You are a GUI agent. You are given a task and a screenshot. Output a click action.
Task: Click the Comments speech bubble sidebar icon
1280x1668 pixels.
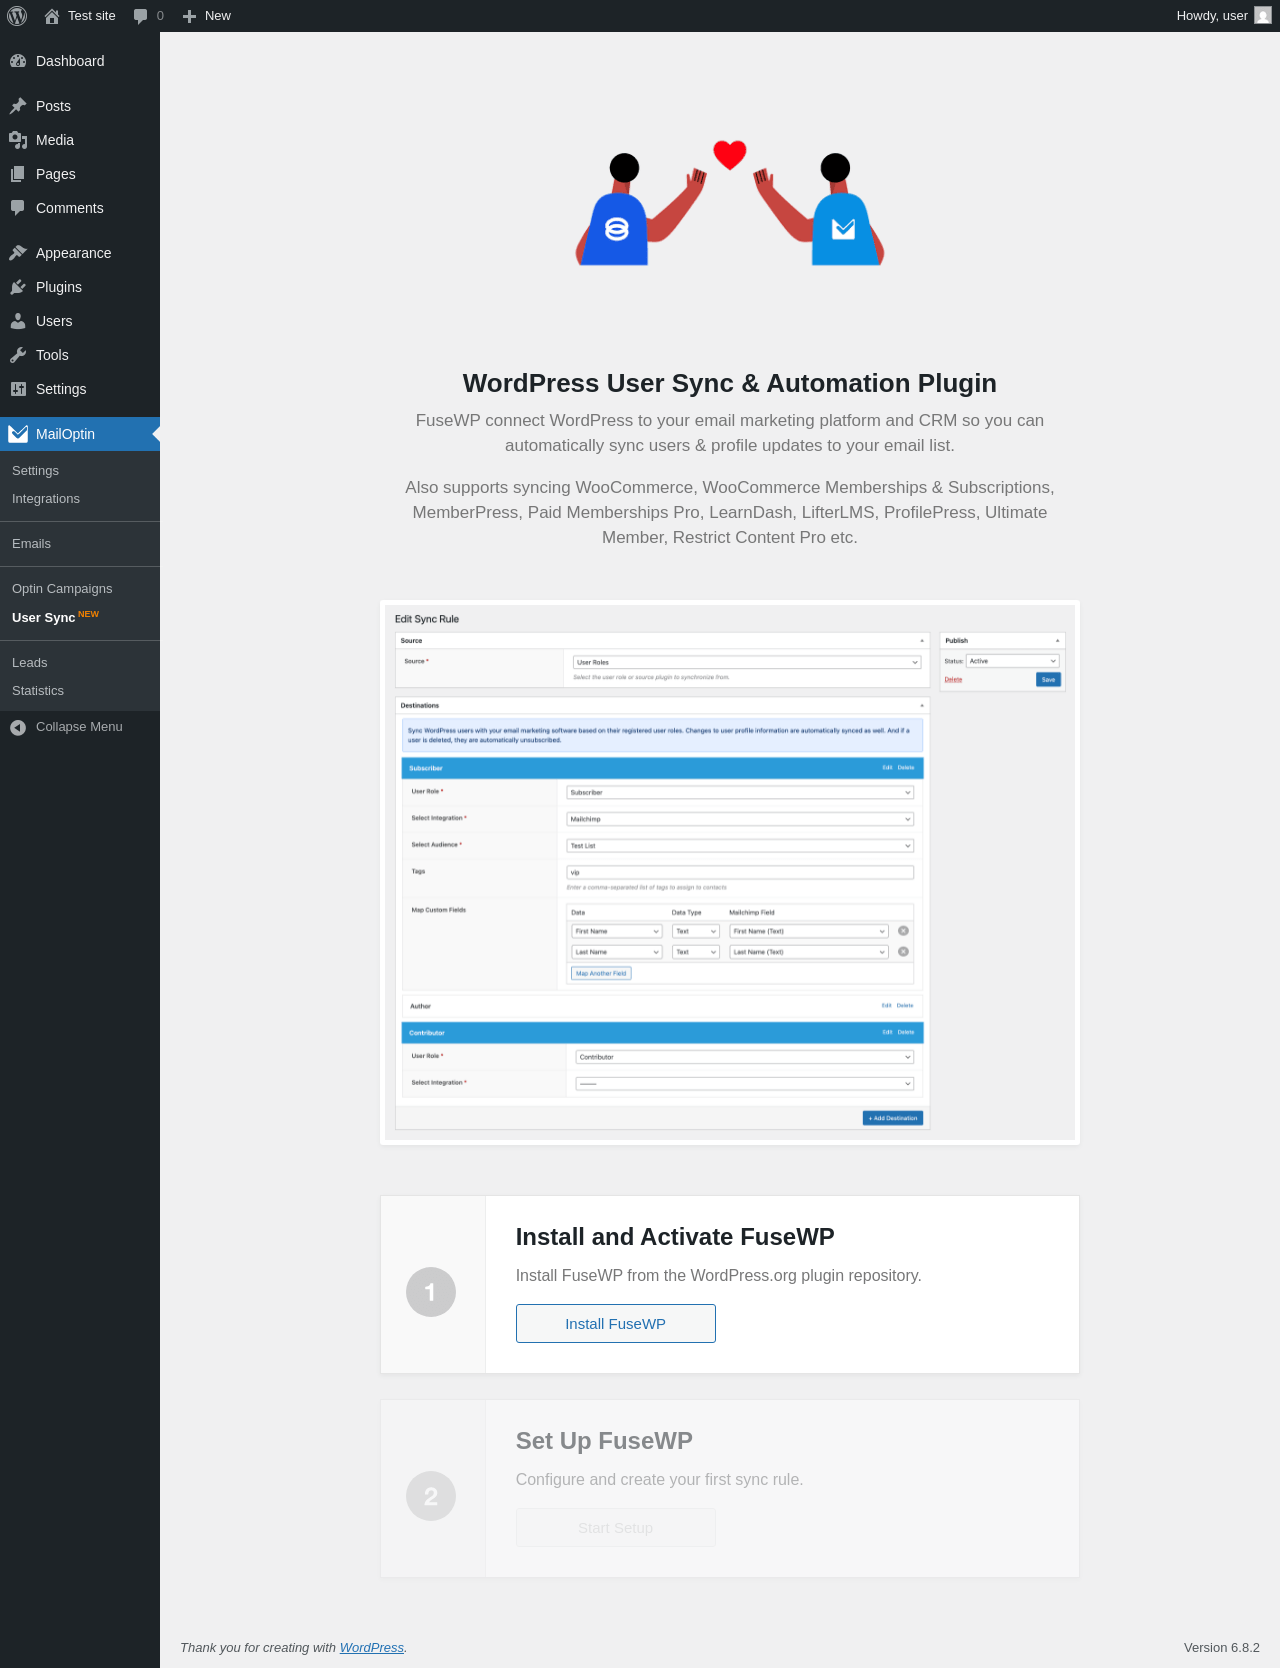pos(18,208)
